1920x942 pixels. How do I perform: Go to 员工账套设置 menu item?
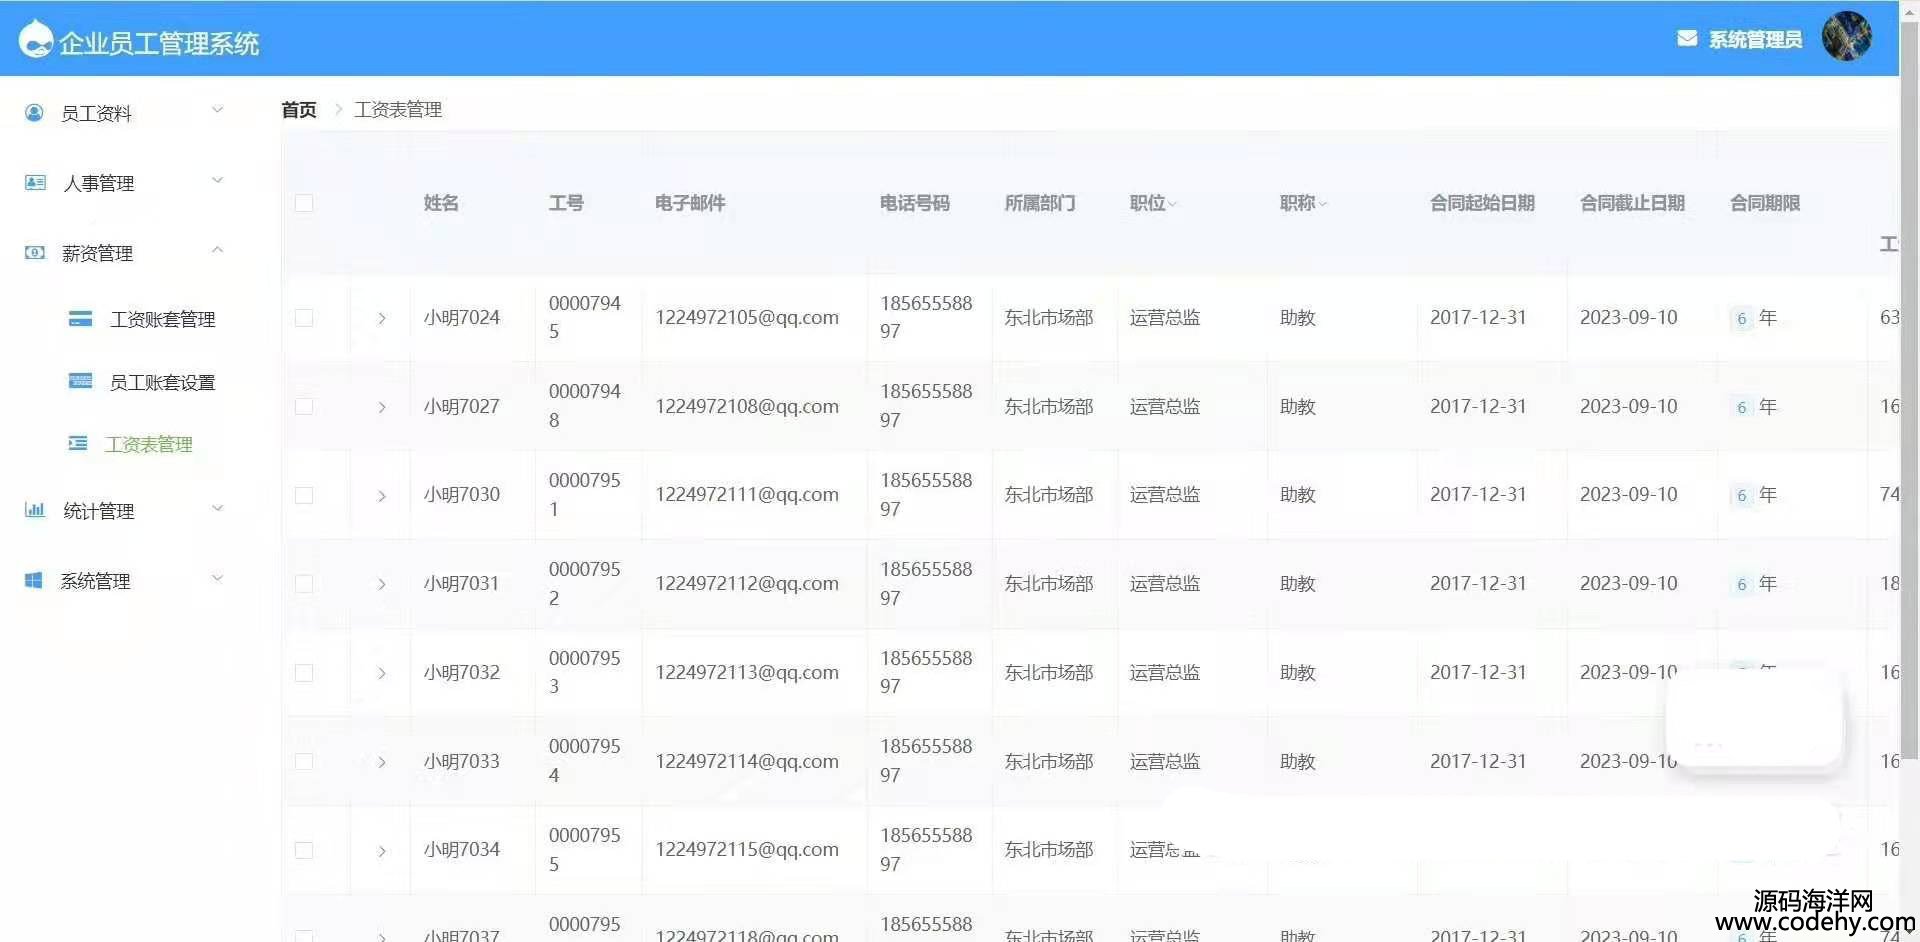162,382
